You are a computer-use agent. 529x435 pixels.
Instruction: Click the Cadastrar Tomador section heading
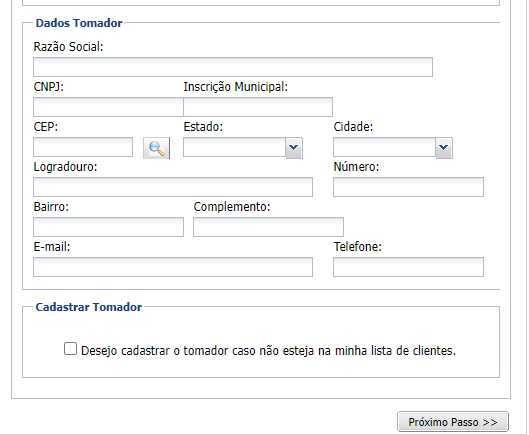coord(89,307)
